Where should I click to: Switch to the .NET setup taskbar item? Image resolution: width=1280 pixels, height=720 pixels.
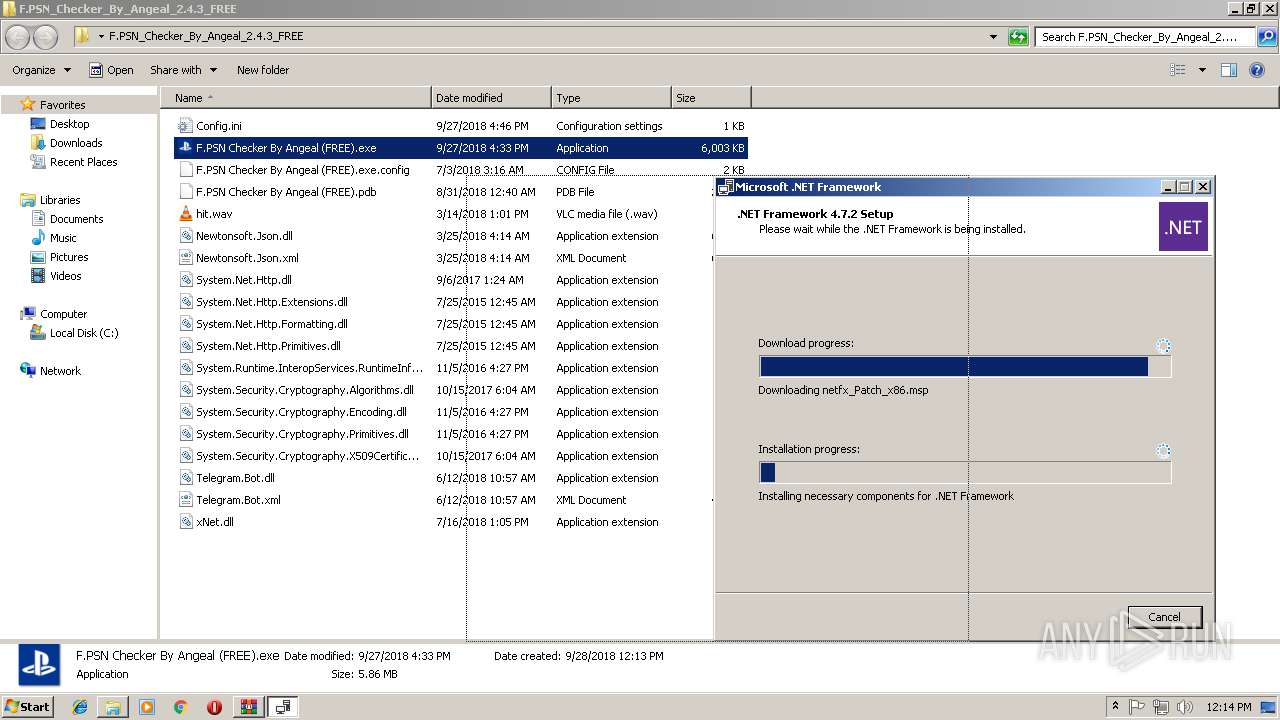[x=283, y=707]
